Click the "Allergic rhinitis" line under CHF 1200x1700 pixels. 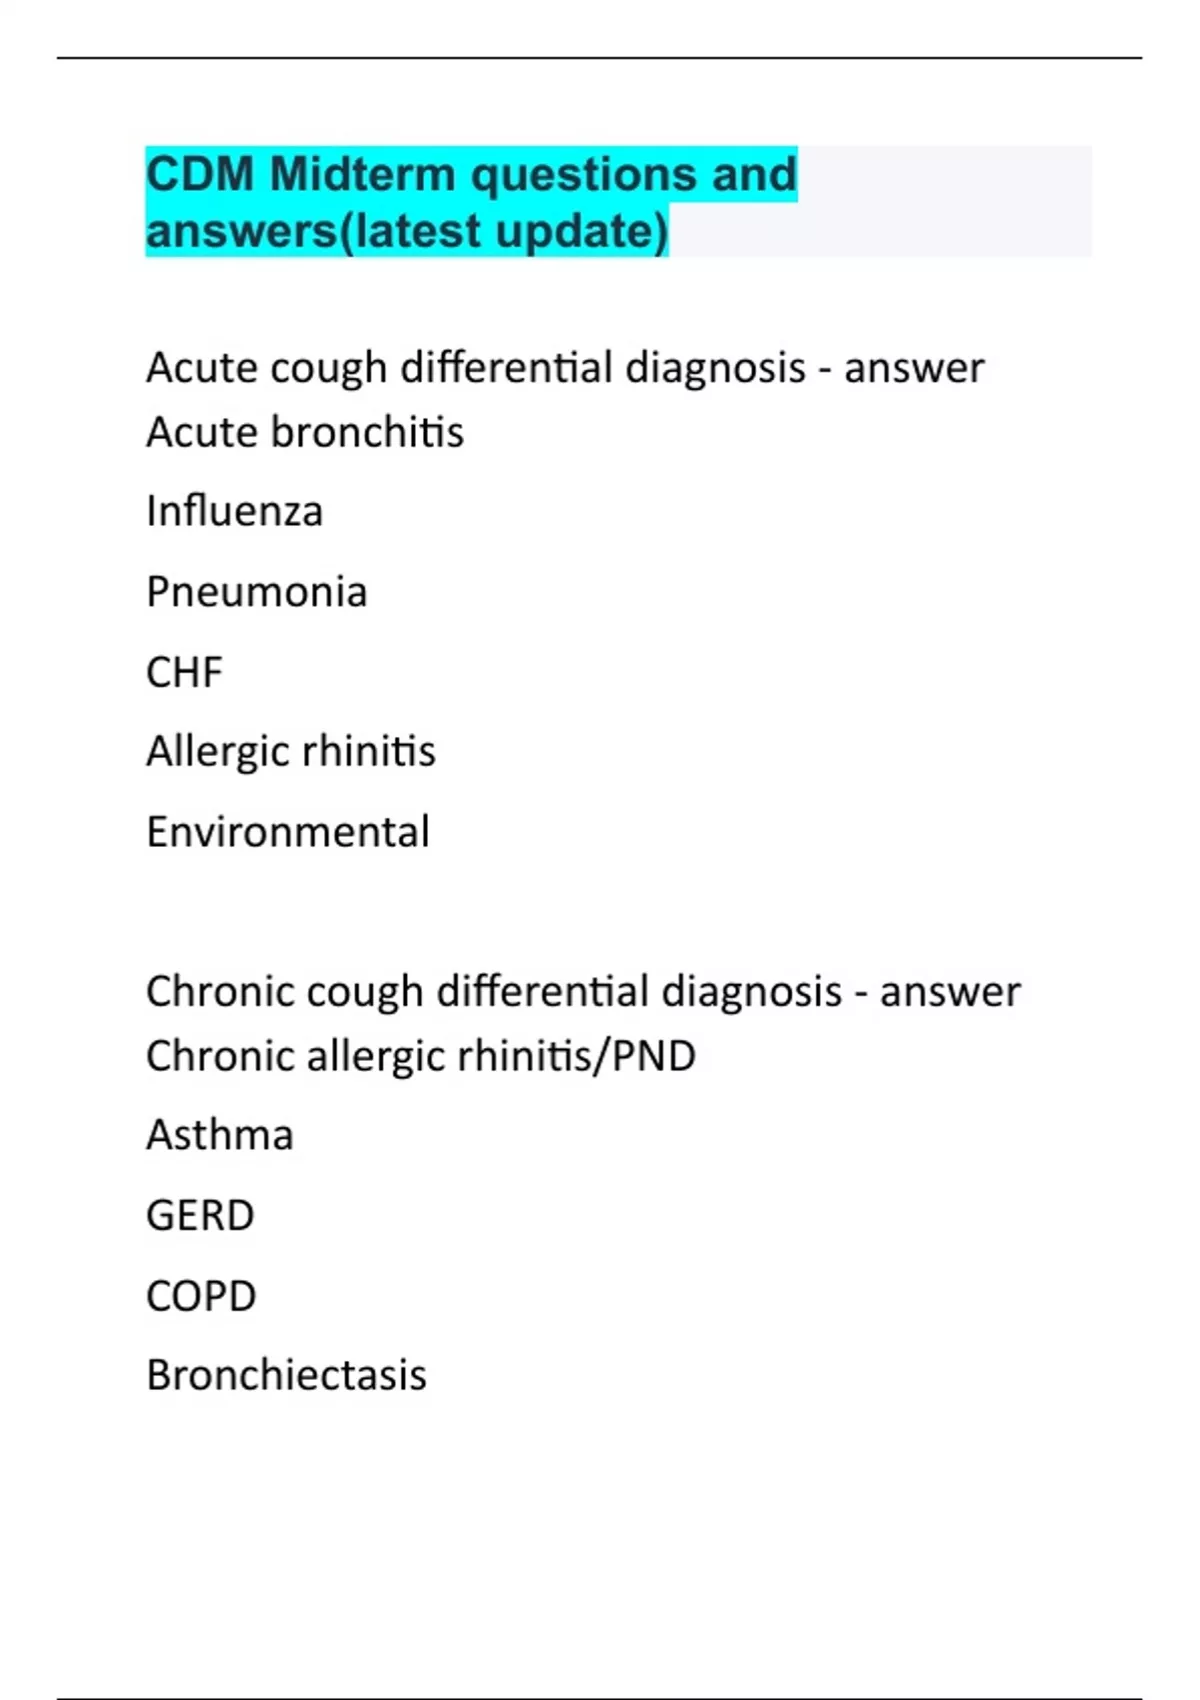coord(290,751)
